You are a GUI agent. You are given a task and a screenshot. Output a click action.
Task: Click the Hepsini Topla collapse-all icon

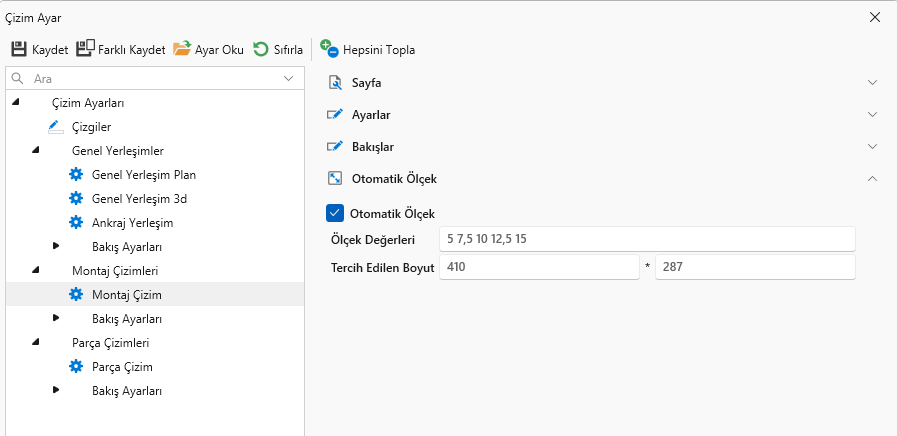329,48
